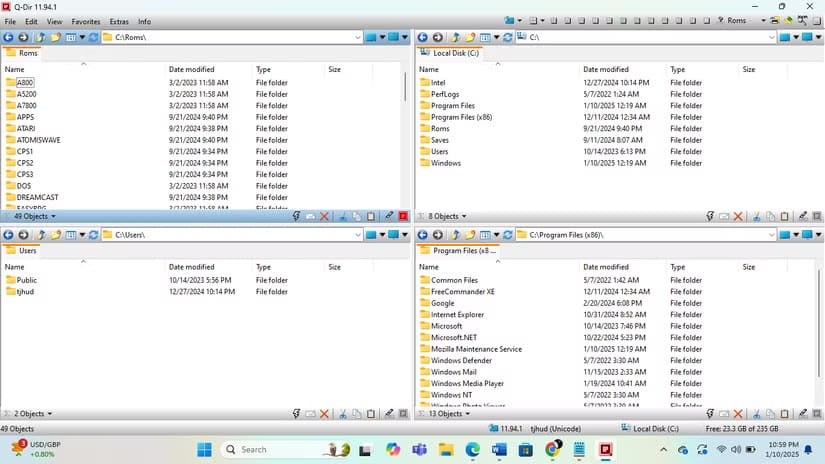Sort Program Files pane by Name column
This screenshot has height=464, width=825.
(x=429, y=267)
